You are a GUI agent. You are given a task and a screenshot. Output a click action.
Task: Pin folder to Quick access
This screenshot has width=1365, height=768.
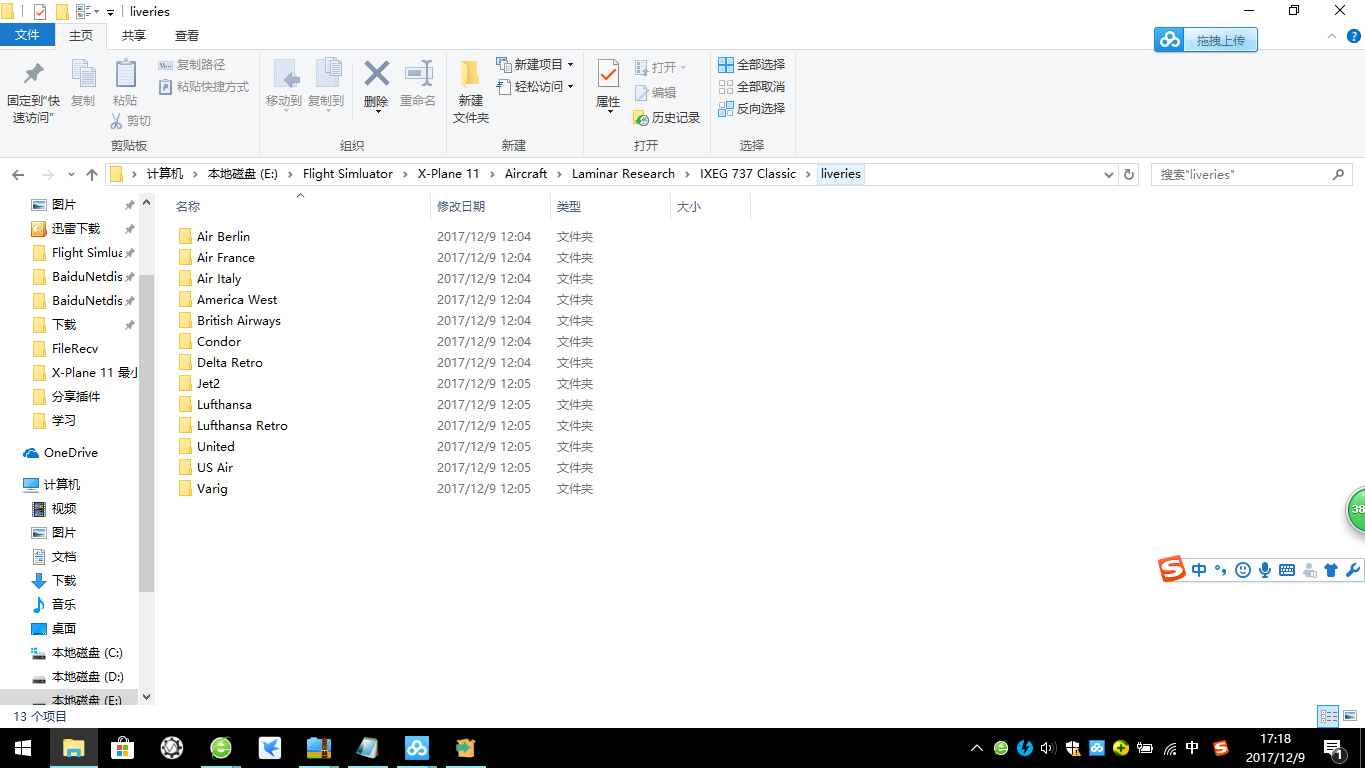[34, 91]
